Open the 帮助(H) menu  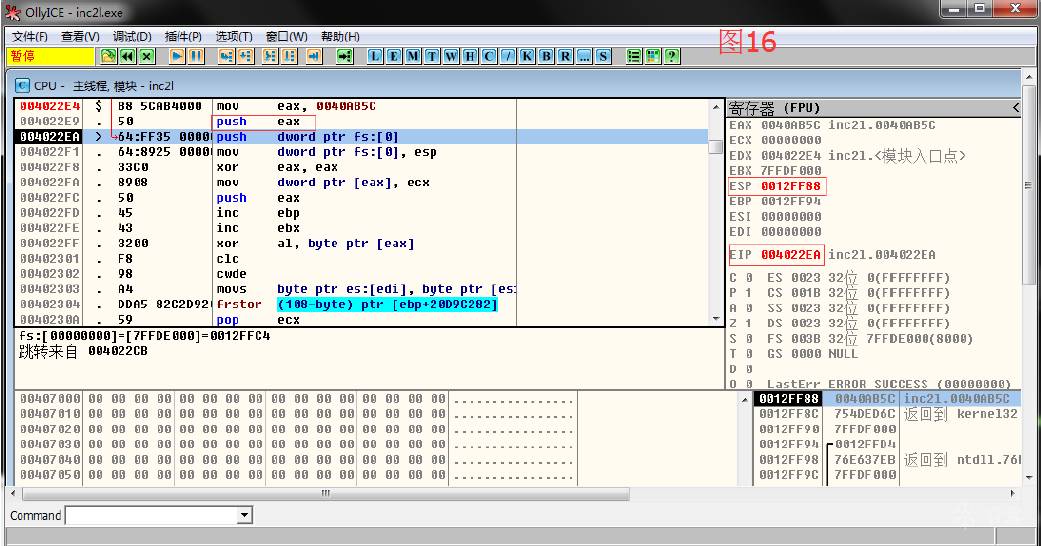click(340, 37)
